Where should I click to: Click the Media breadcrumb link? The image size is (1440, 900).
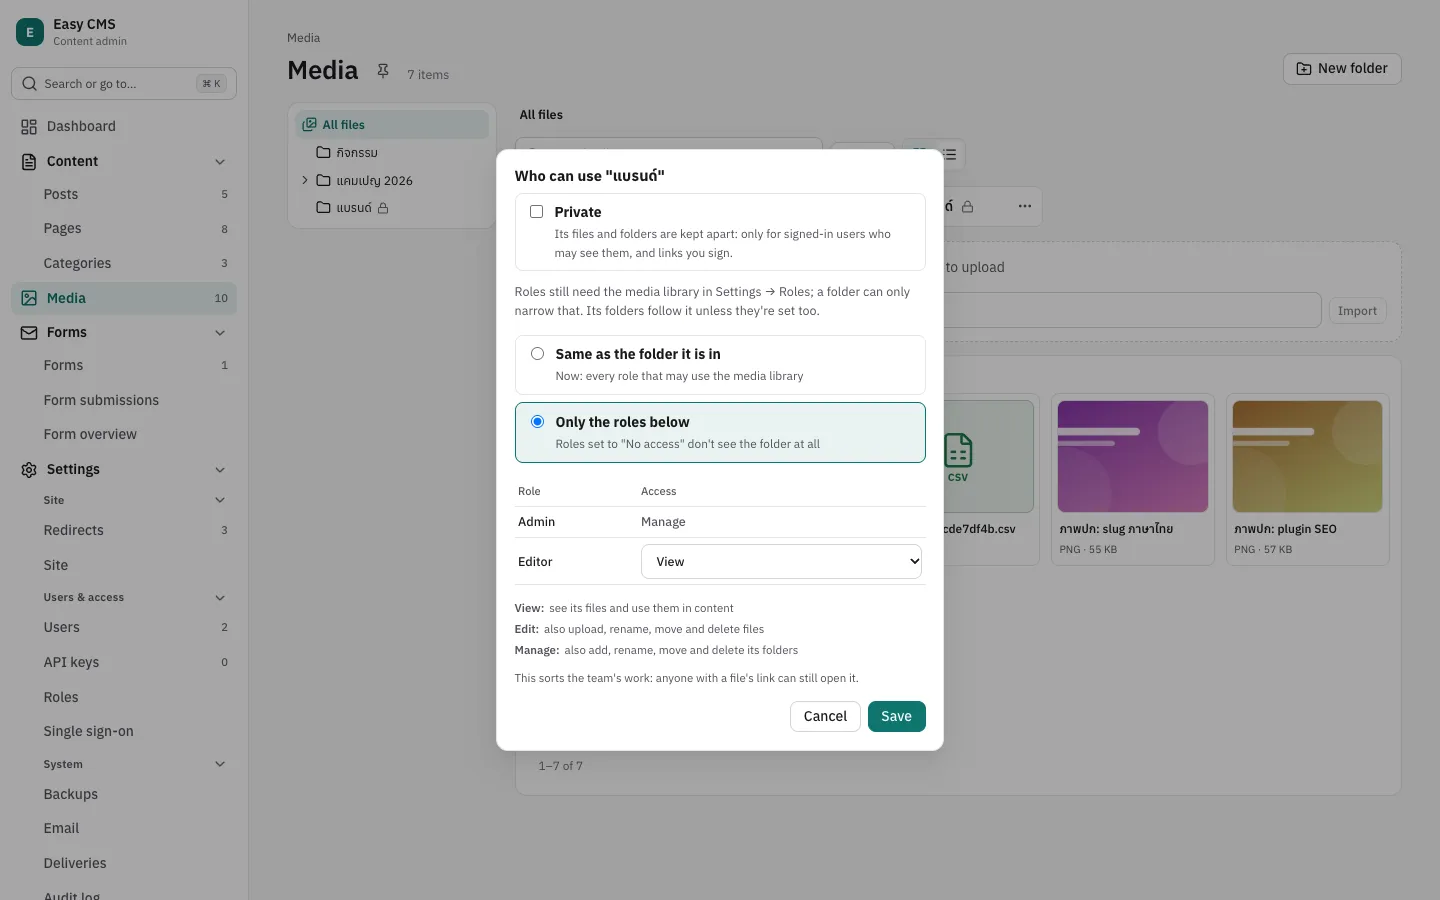click(303, 38)
